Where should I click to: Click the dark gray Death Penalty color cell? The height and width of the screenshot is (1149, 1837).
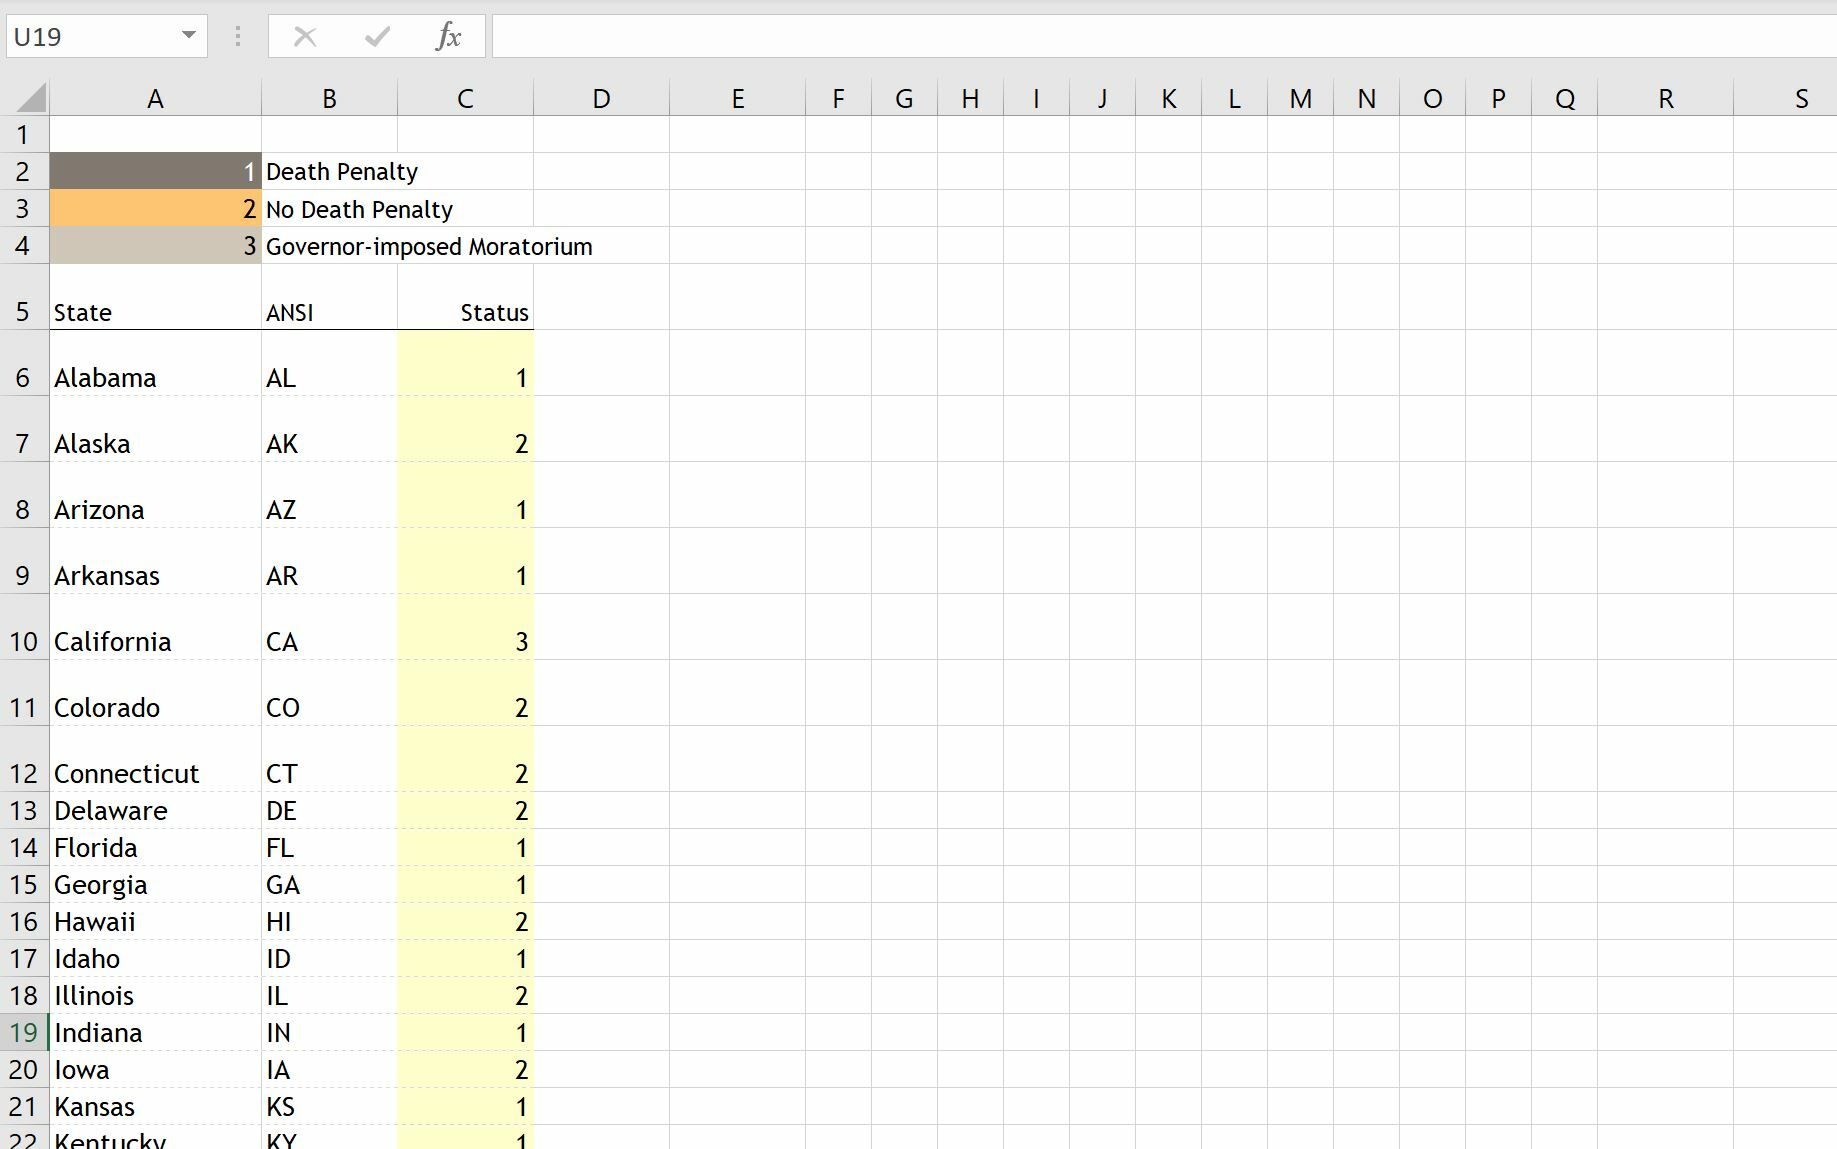click(155, 172)
